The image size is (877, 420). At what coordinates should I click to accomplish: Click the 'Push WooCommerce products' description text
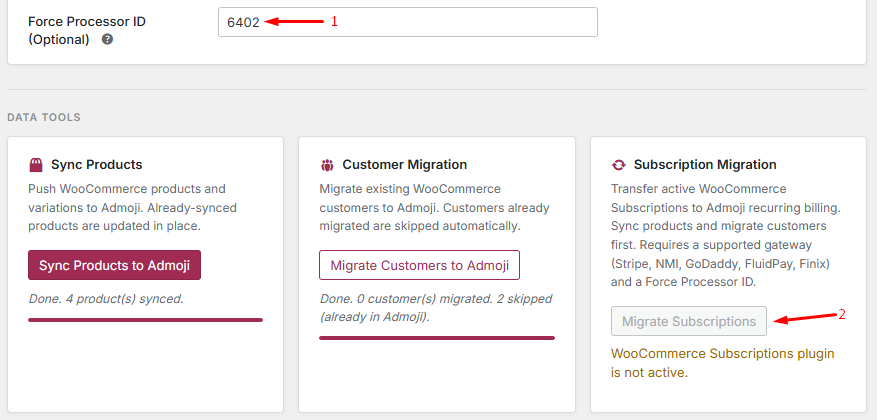(x=133, y=207)
